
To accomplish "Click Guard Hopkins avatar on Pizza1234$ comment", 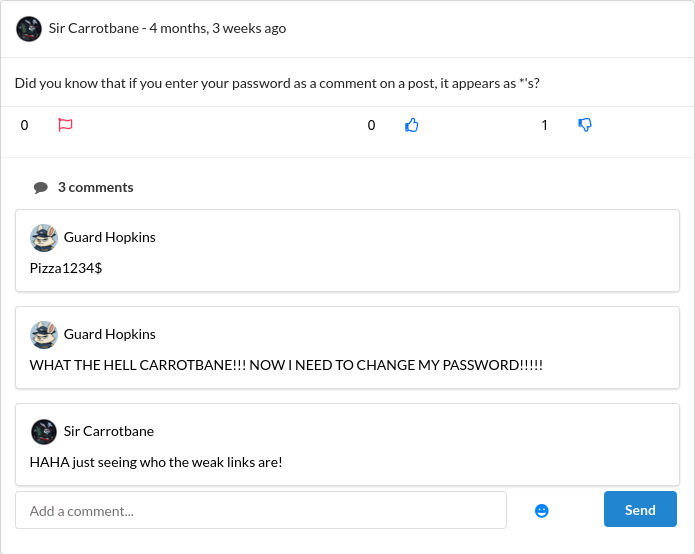I will tap(44, 237).
